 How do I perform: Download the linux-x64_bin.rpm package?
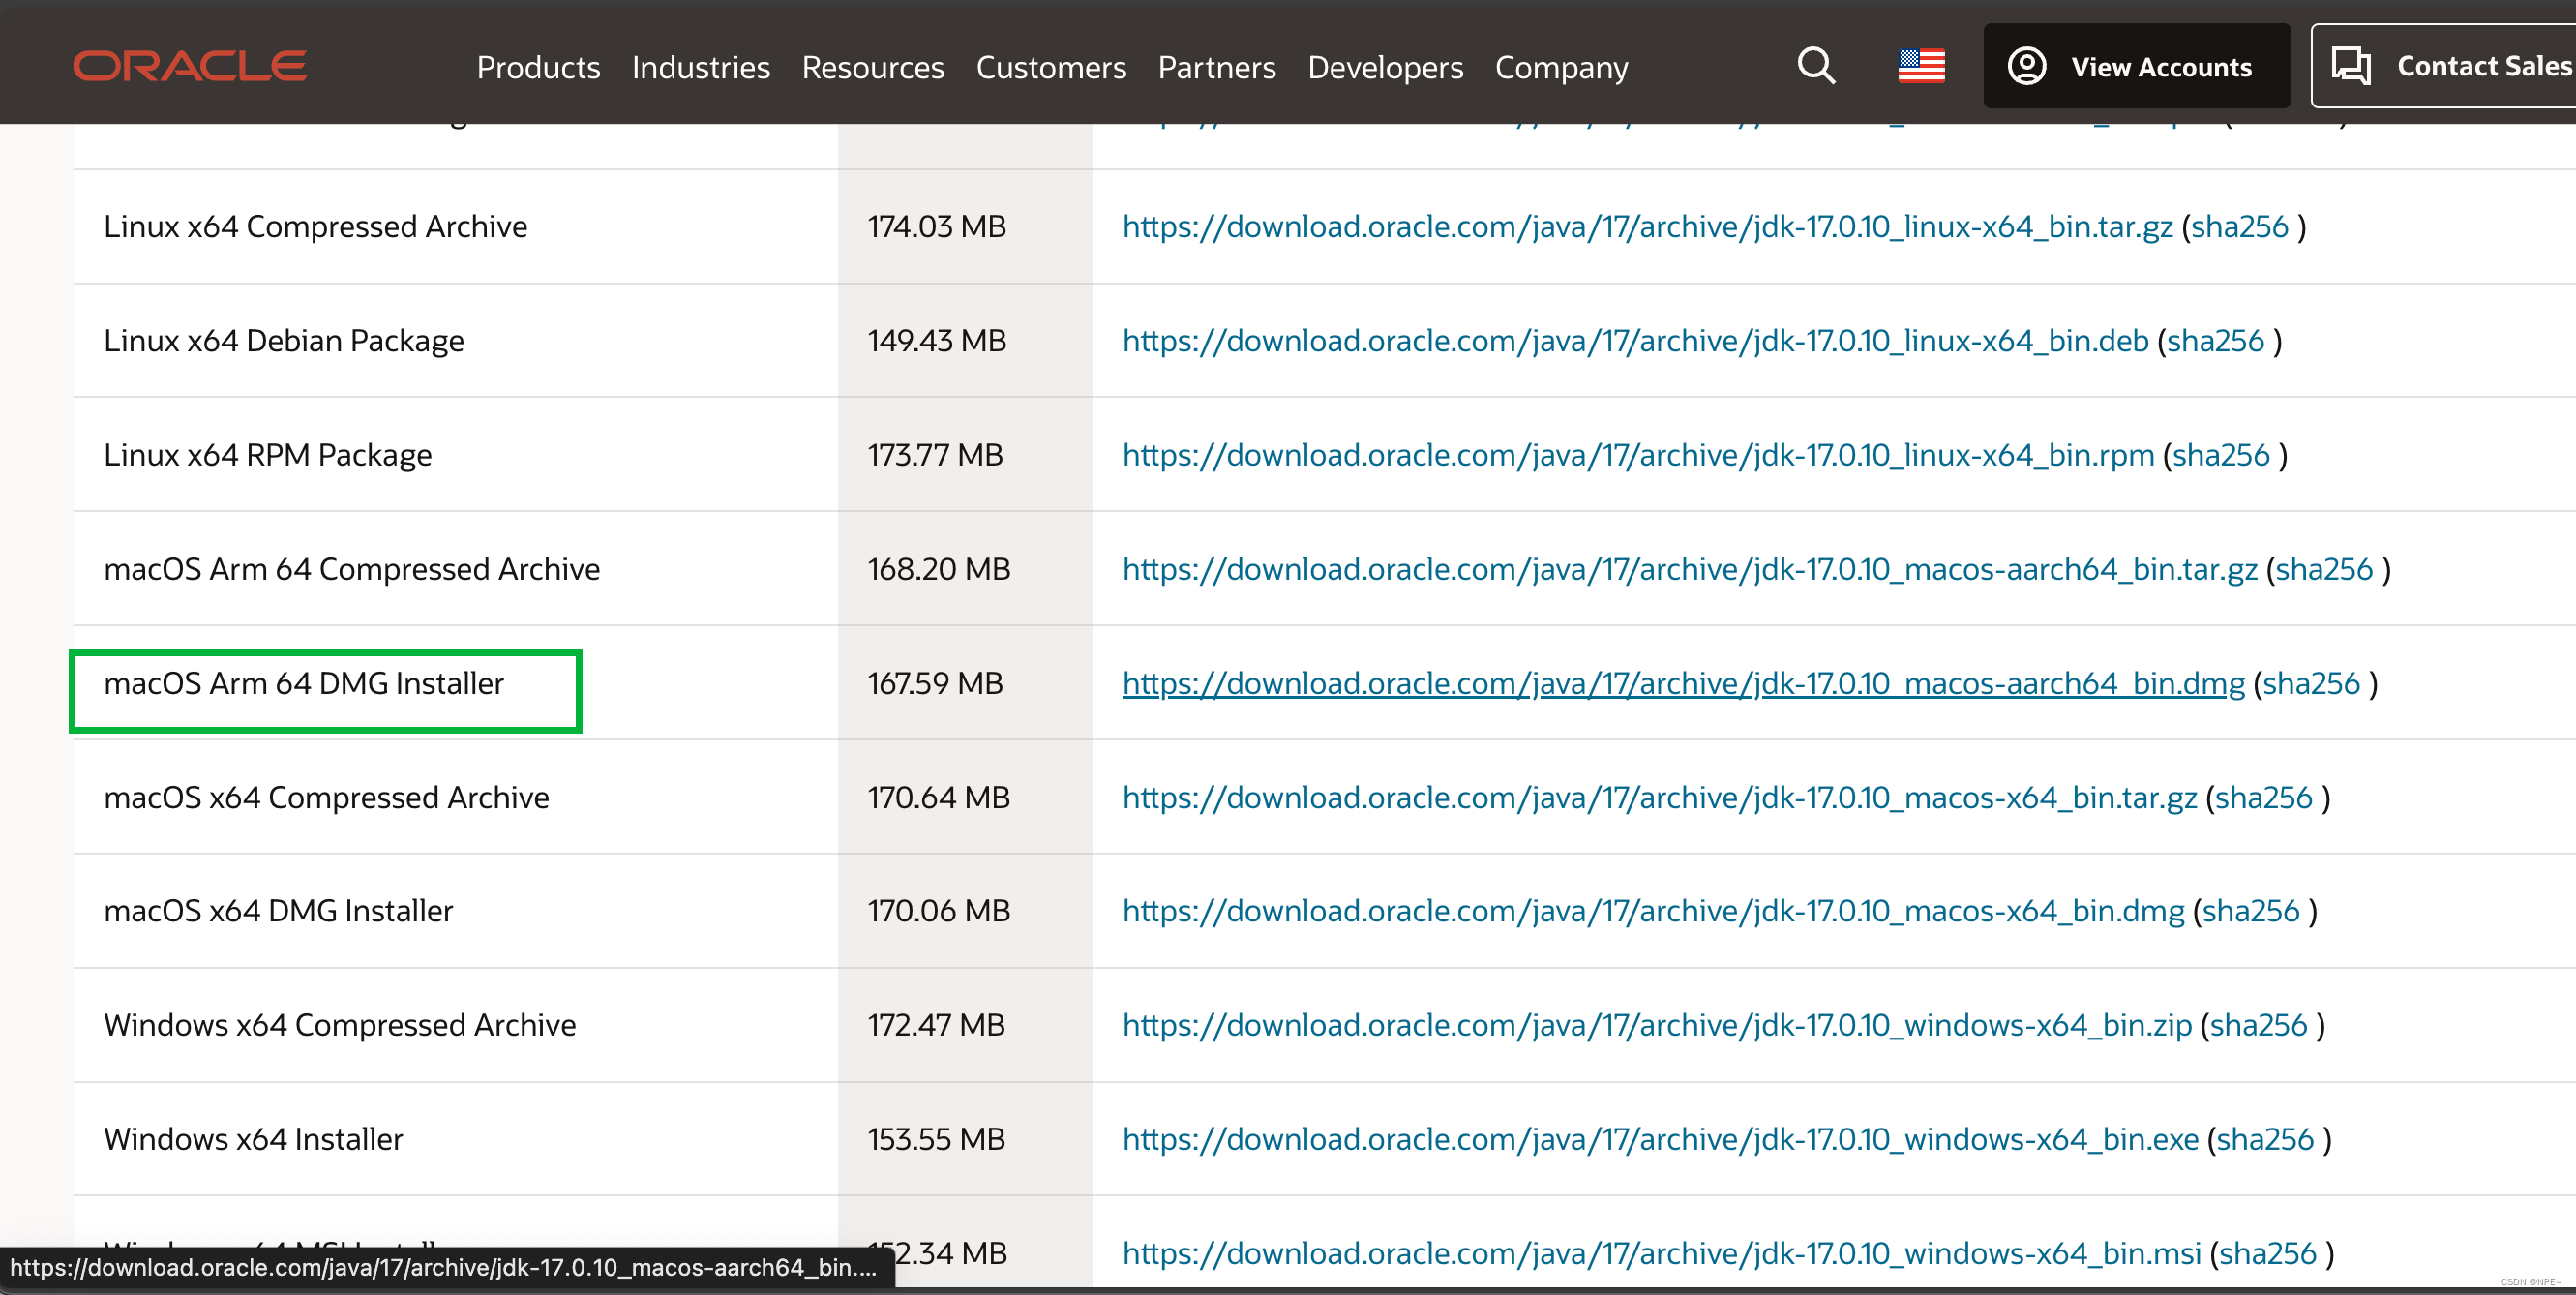[x=1638, y=455]
